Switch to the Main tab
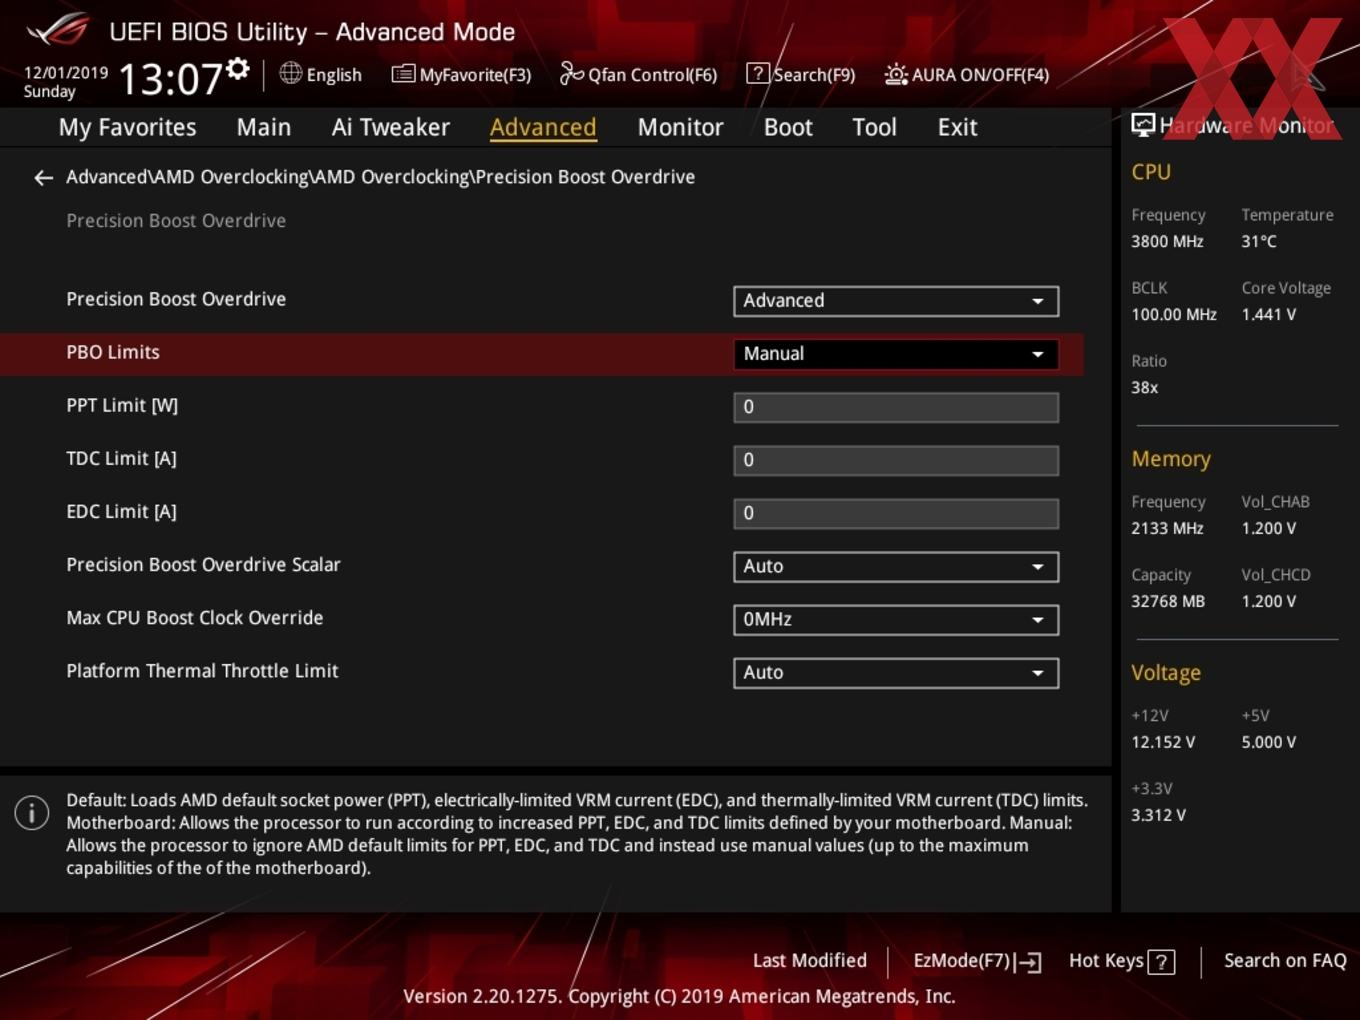Image resolution: width=1360 pixels, height=1020 pixels. 264,127
